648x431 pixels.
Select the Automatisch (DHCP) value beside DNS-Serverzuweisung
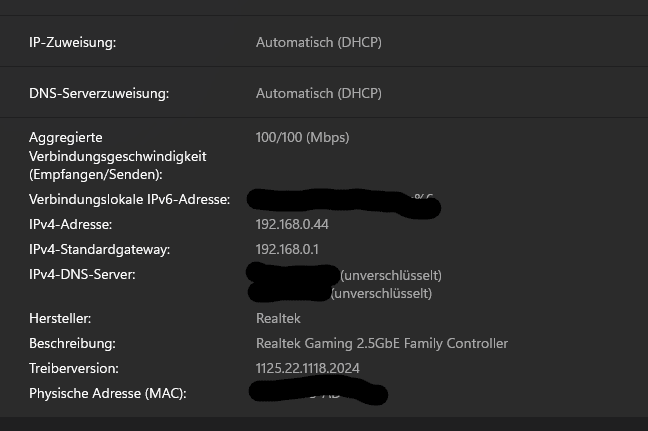coord(318,94)
